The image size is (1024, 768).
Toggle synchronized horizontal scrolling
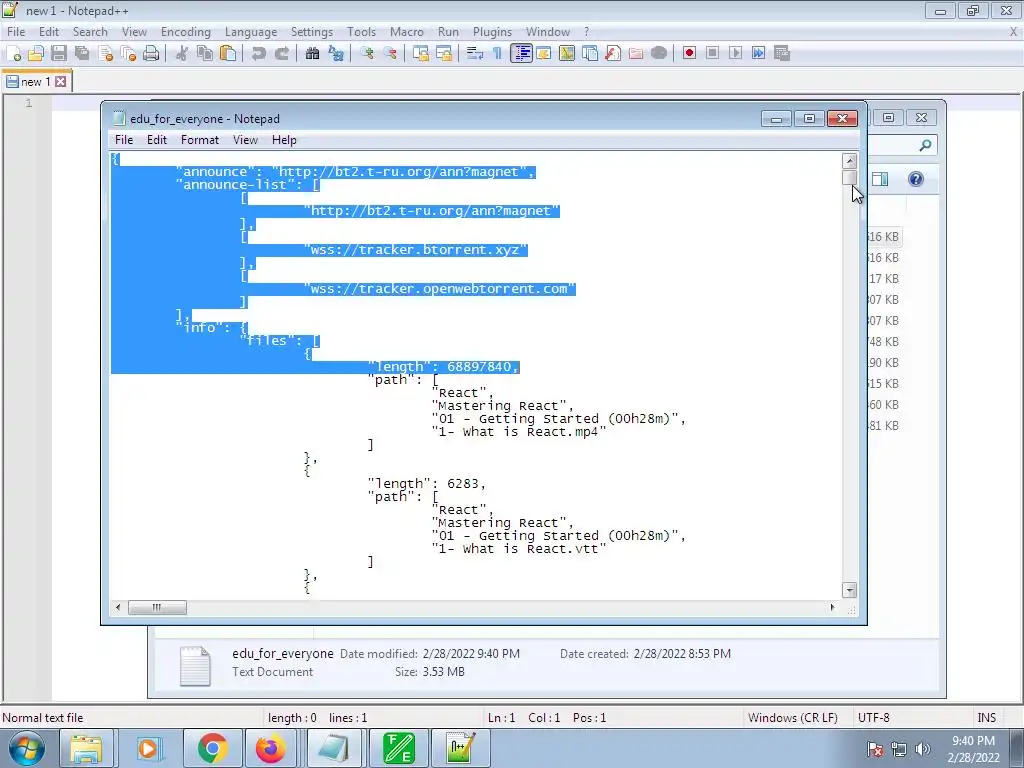(x=444, y=54)
